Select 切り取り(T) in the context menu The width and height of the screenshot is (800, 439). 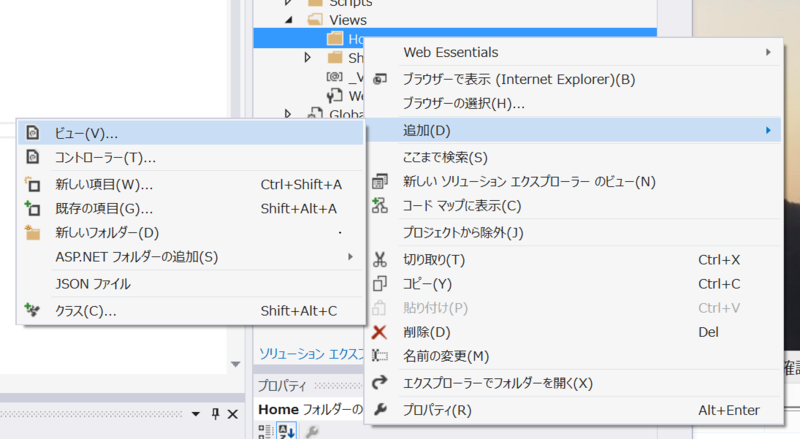[574, 260]
